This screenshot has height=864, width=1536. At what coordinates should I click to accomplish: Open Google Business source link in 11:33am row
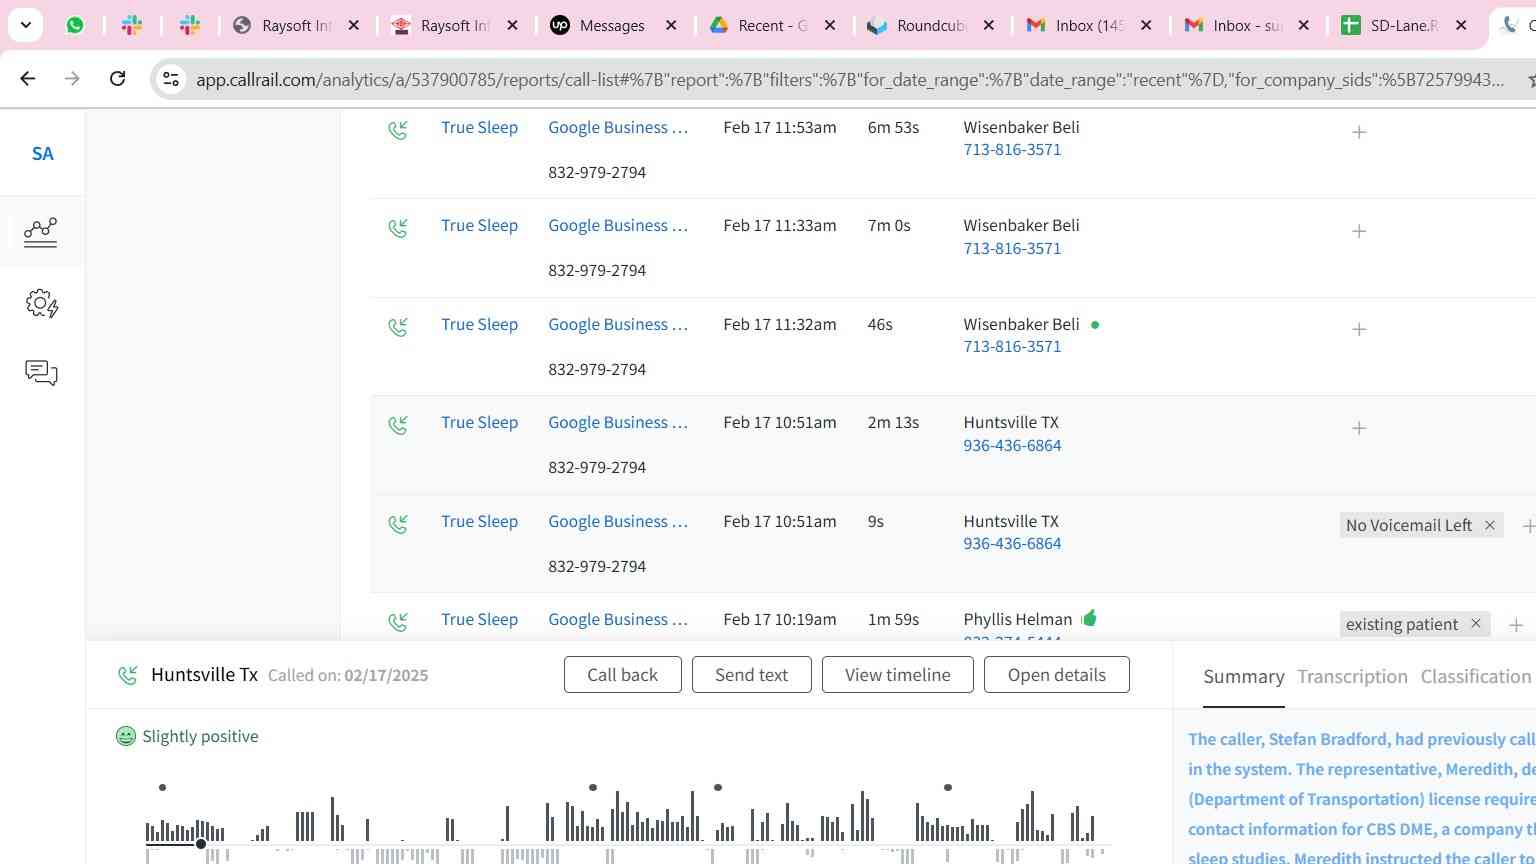(x=618, y=226)
